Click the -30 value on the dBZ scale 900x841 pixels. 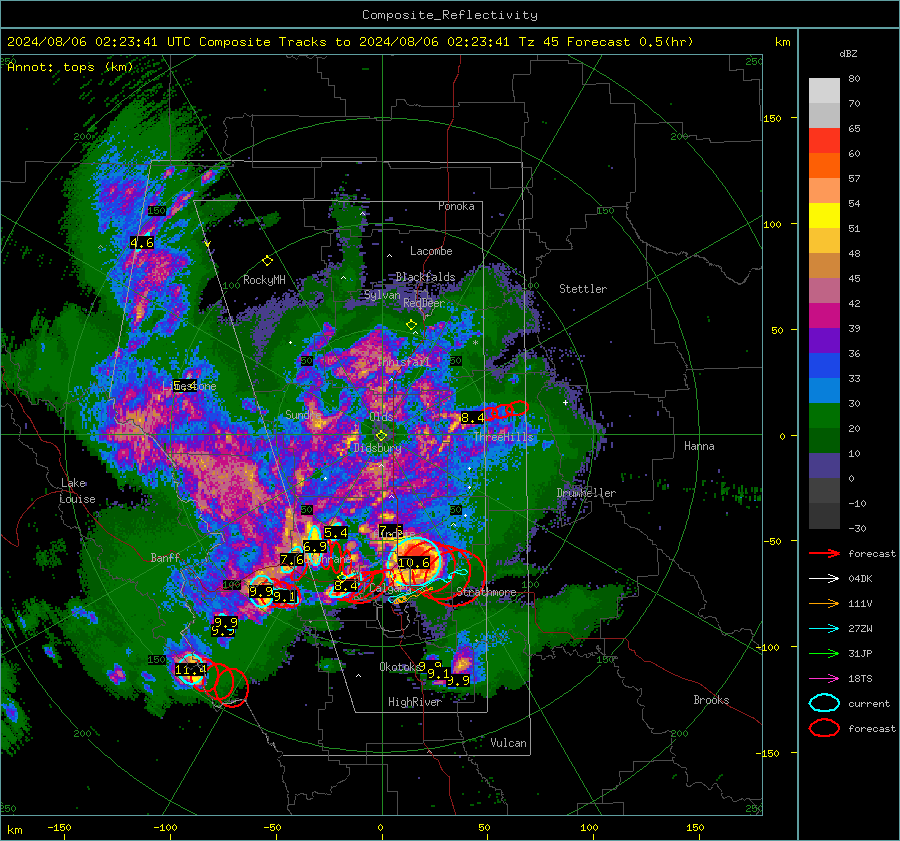[857, 528]
